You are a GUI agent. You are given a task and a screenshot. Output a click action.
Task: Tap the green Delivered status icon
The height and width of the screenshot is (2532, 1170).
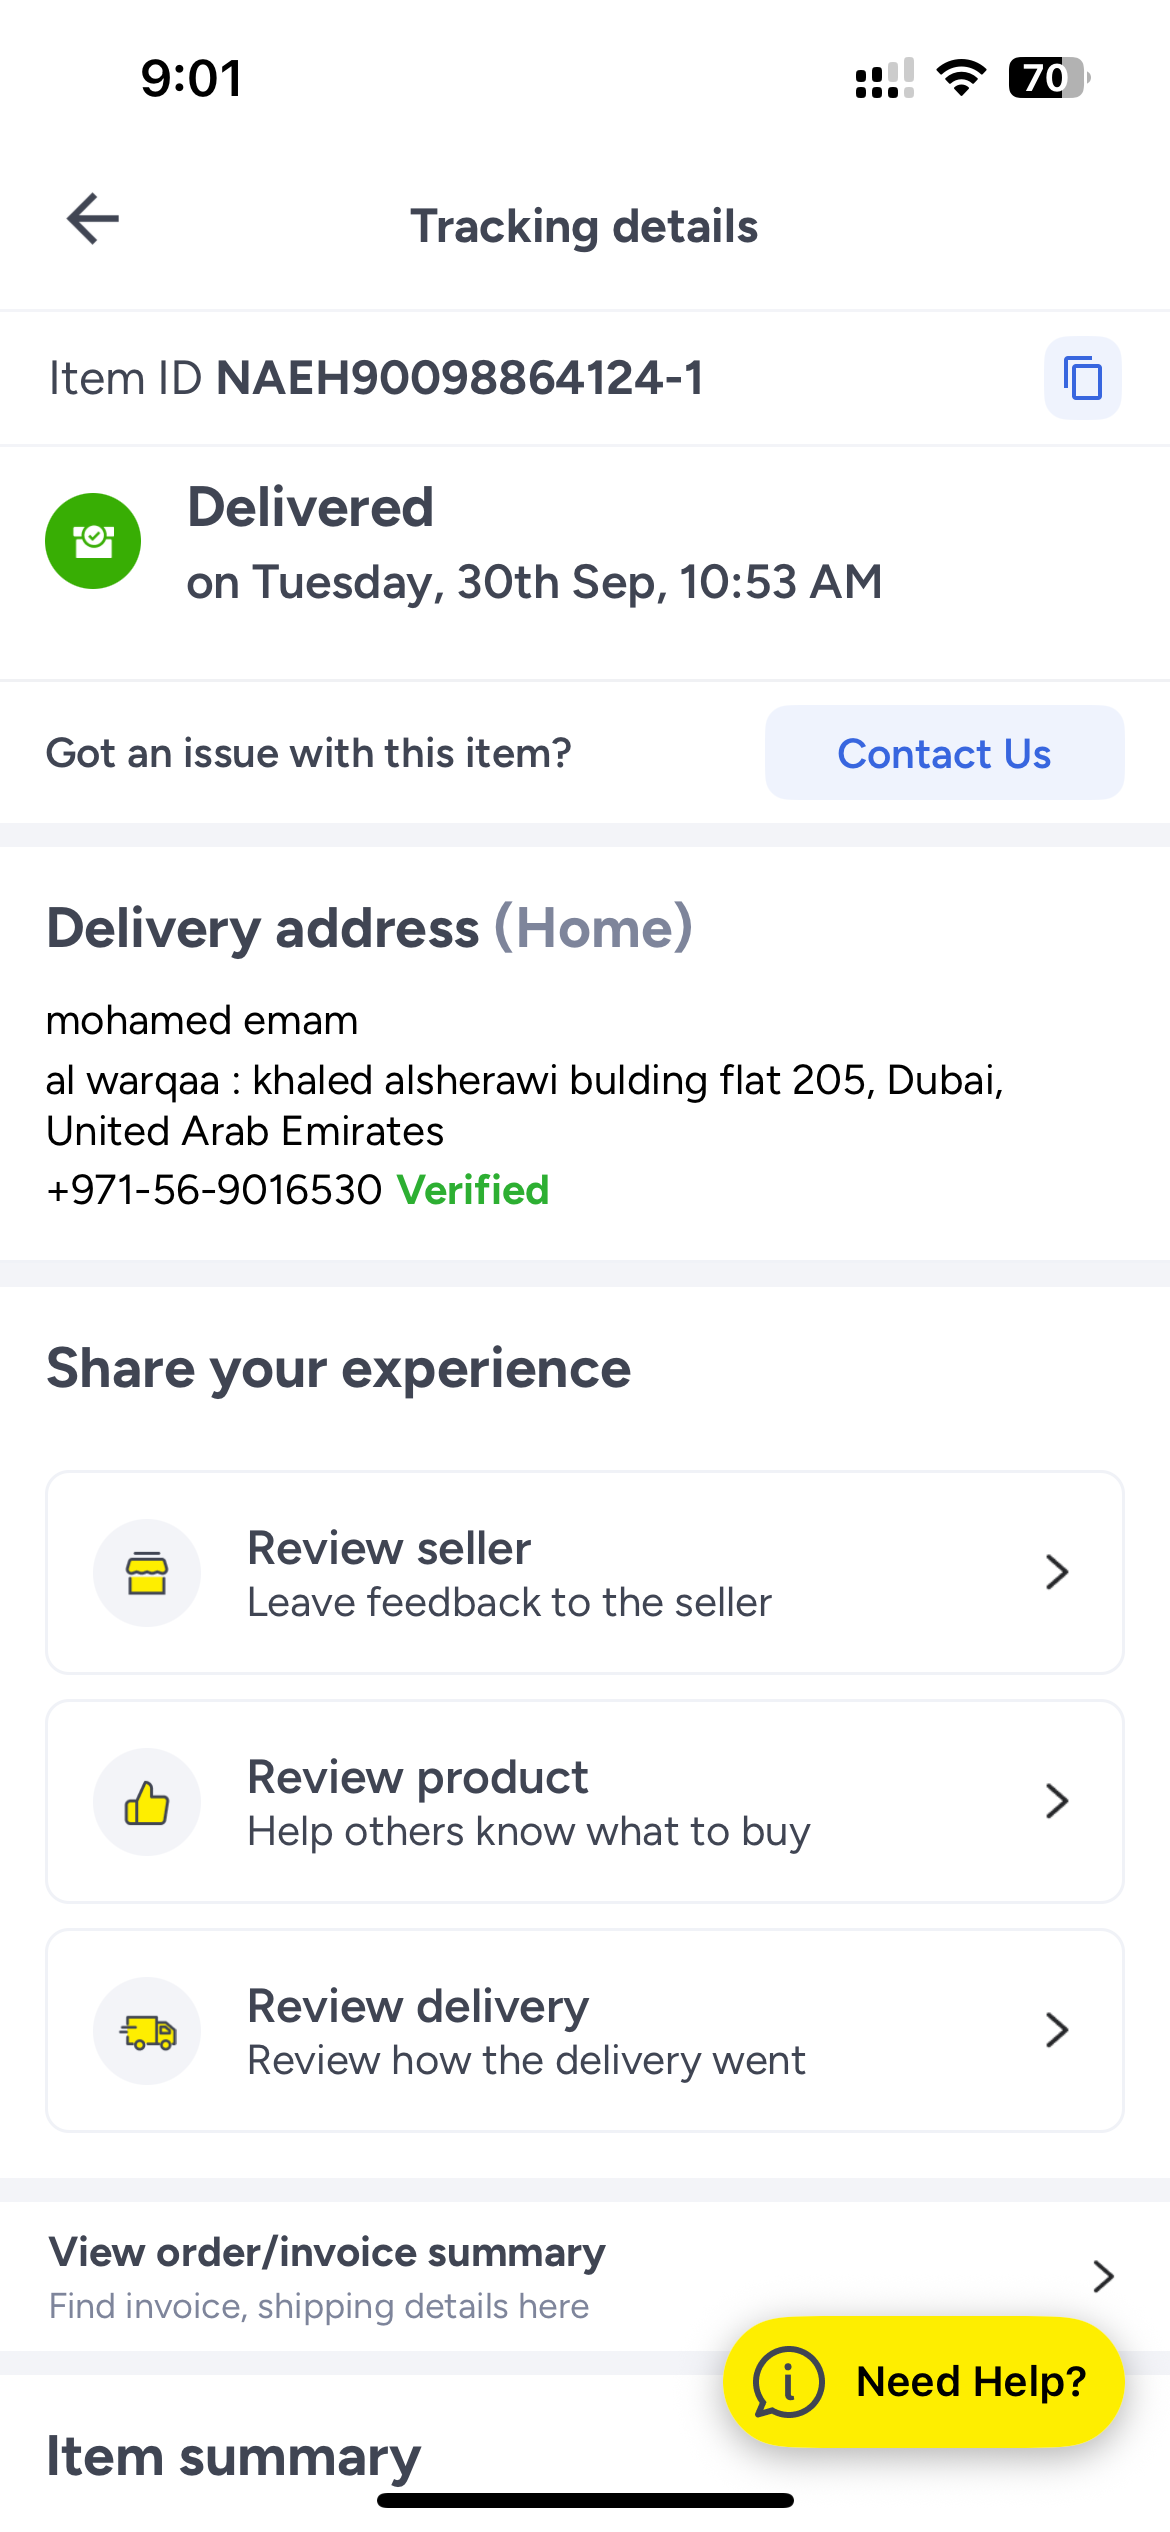tap(93, 541)
